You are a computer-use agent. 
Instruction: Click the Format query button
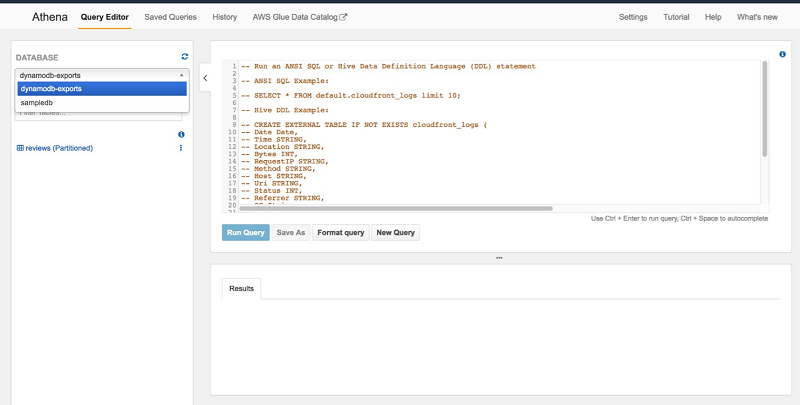click(x=341, y=233)
